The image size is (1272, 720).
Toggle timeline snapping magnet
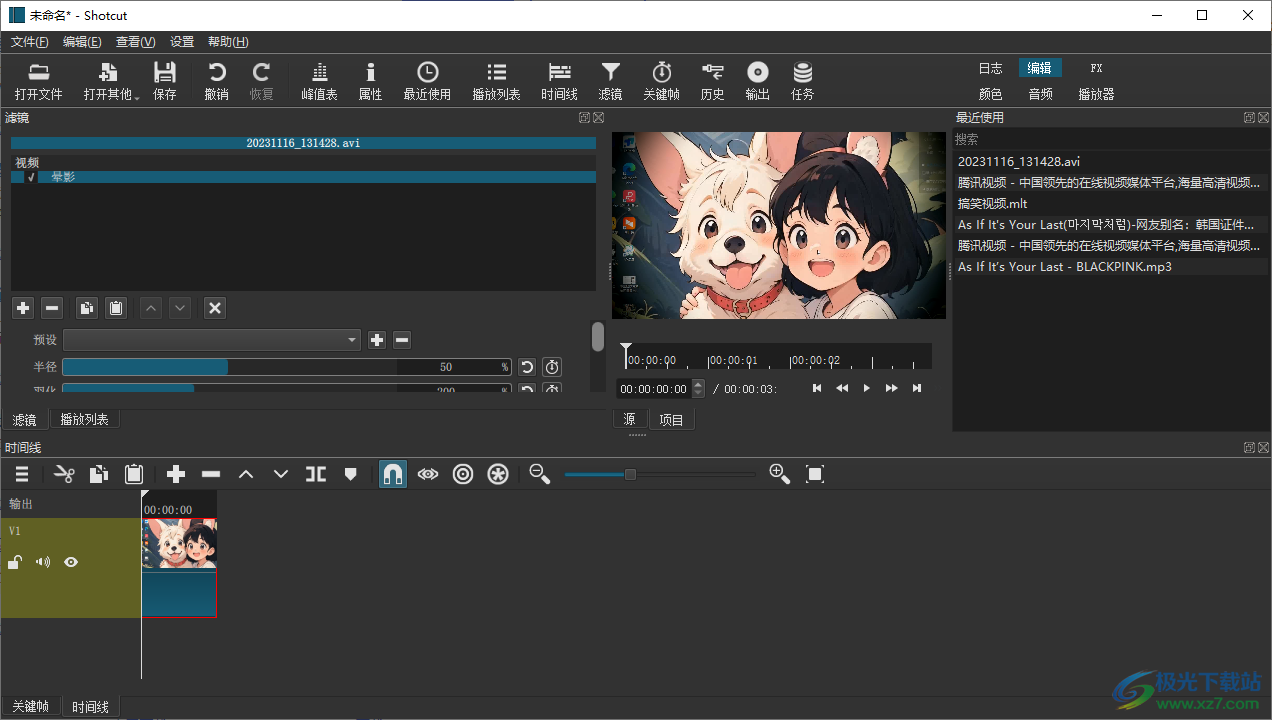coord(393,474)
